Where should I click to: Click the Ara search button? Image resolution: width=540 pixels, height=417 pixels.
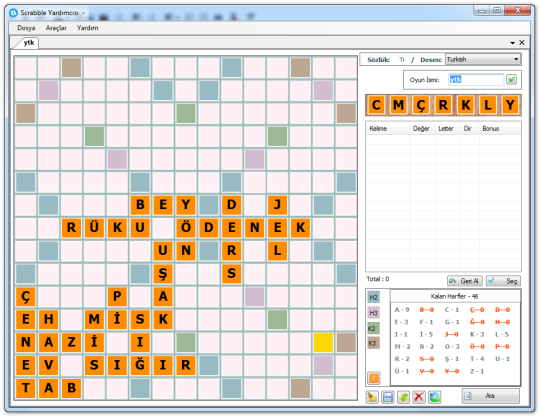tap(490, 396)
